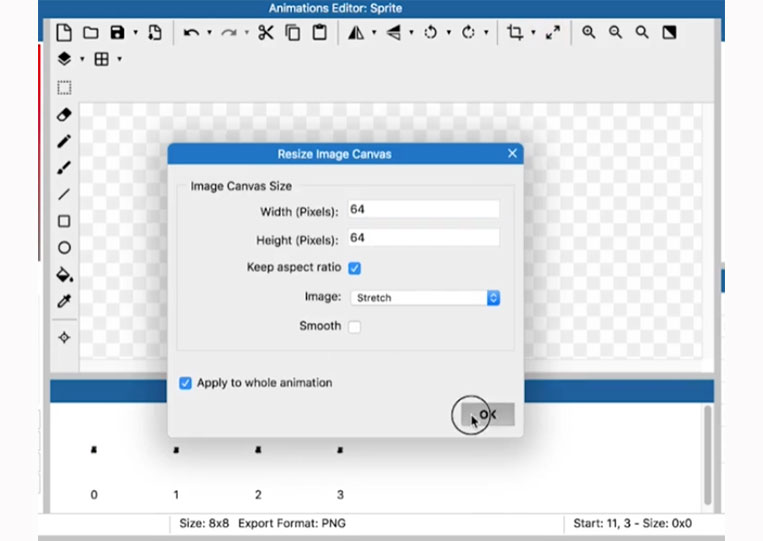This screenshot has height=541, width=763.
Task: Uncheck Keep aspect ratio checkbox
Action: (x=355, y=268)
